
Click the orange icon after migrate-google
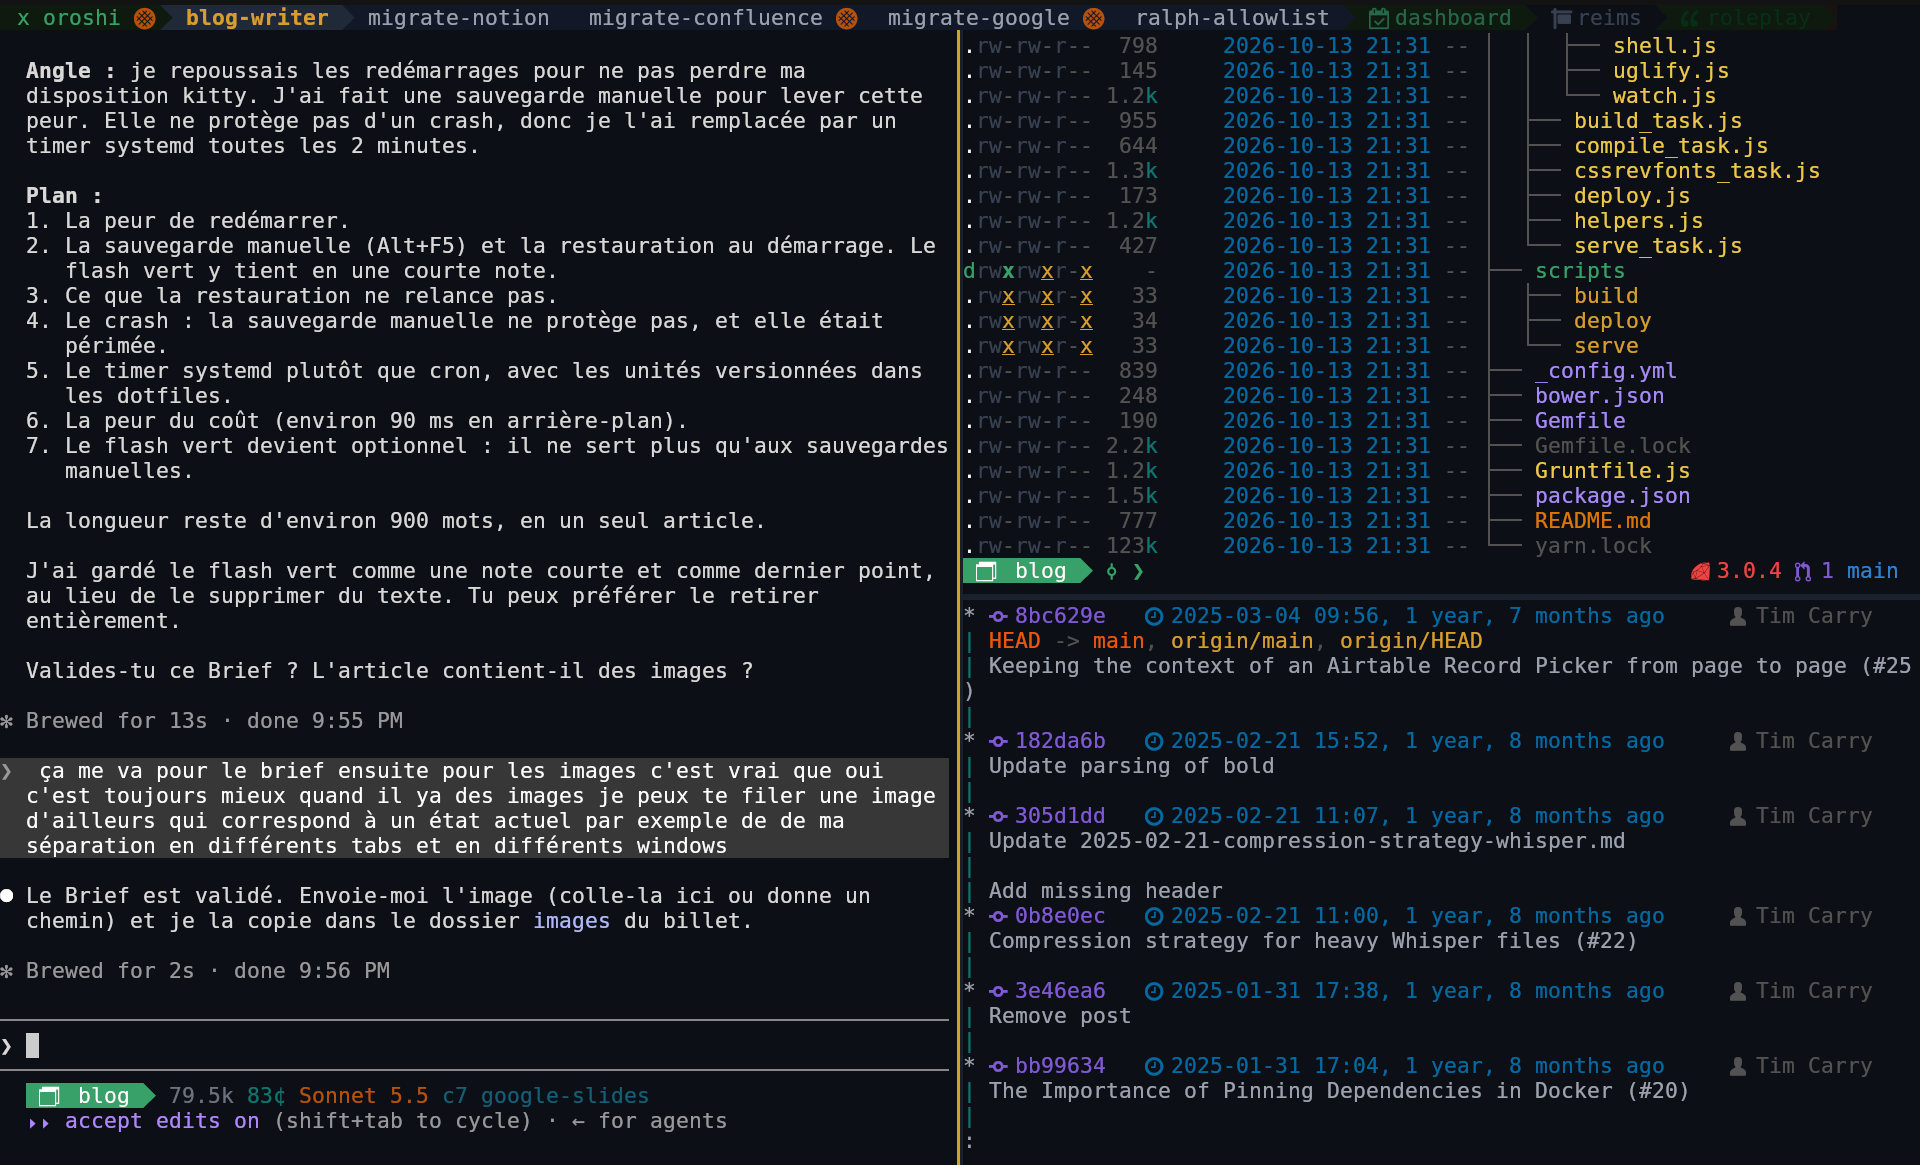point(1094,18)
